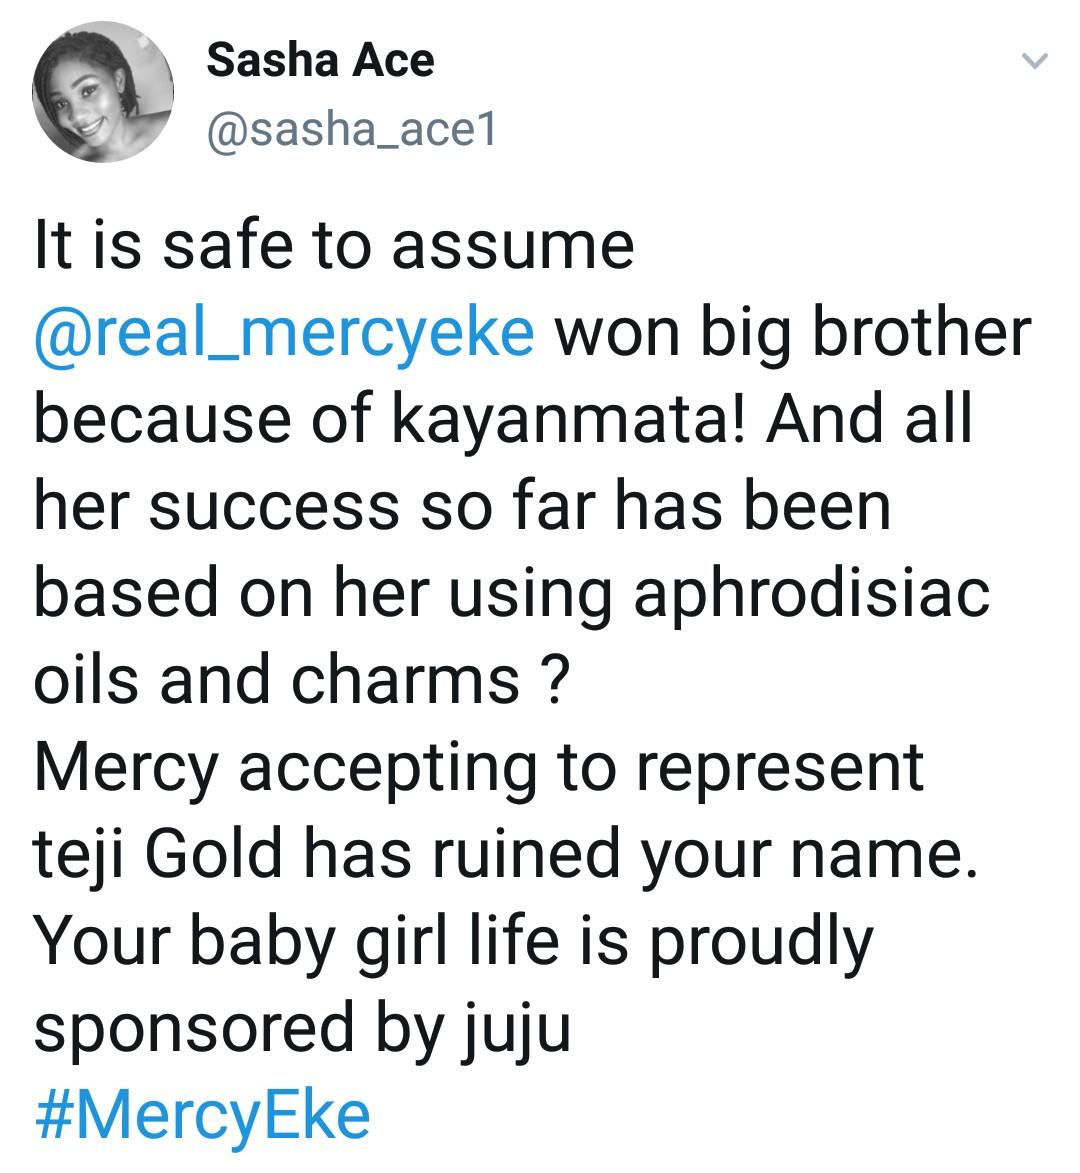Click the Sasha Ace display name
The image size is (1080, 1173).
click(x=320, y=62)
